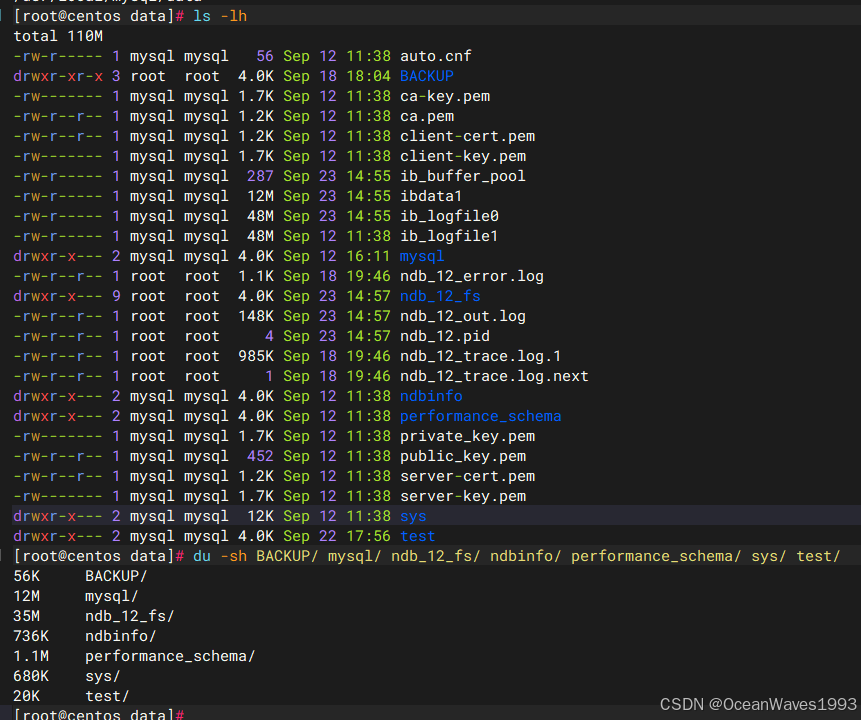Select the BACKUP directory name in listing
The image size is (861, 720).
(x=427, y=76)
